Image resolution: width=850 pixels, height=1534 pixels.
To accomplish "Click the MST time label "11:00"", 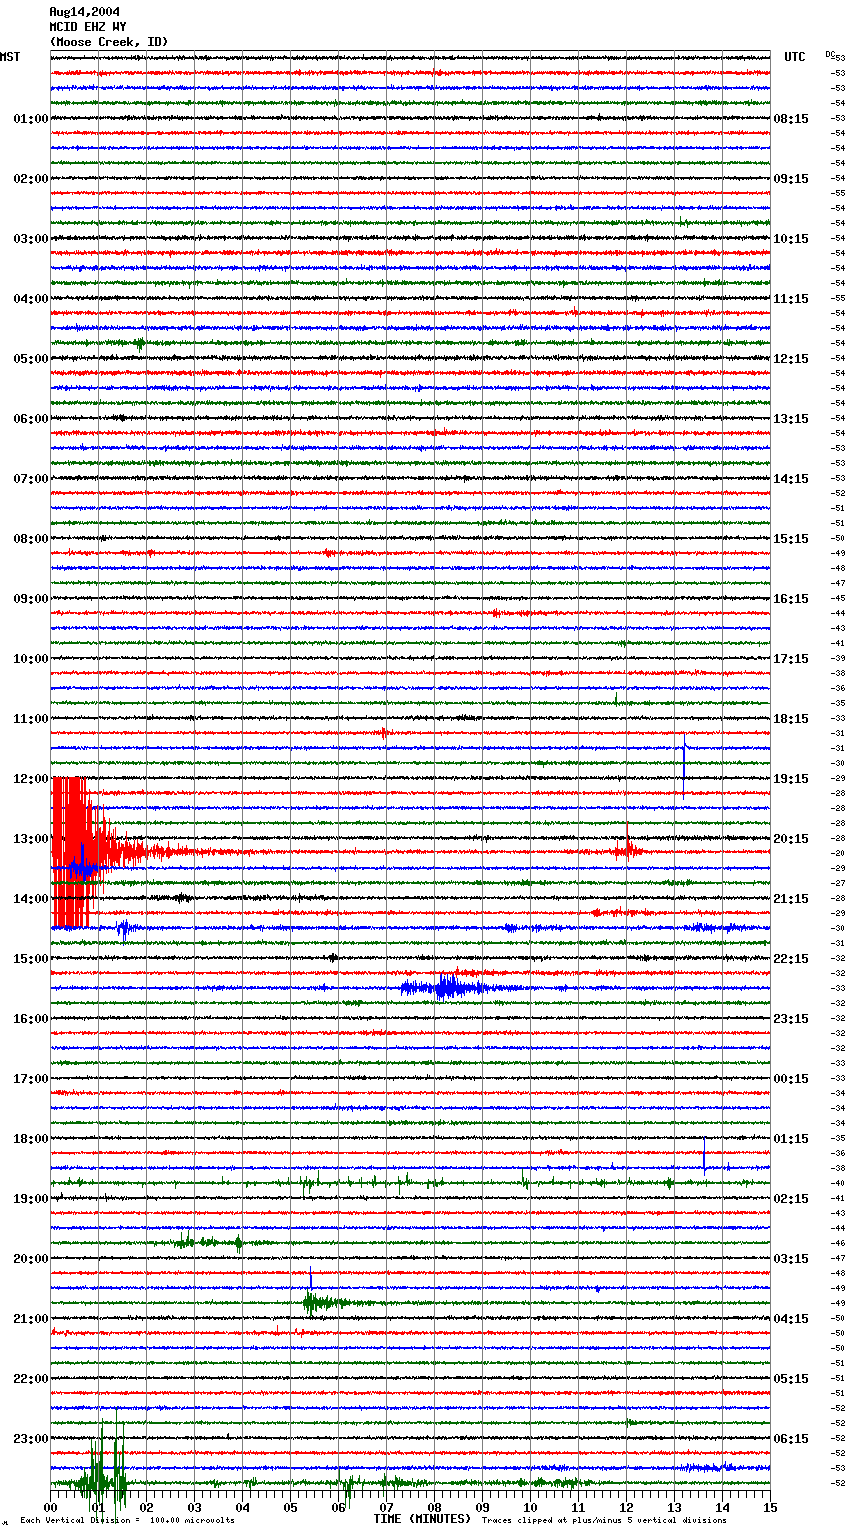I will pyautogui.click(x=31, y=719).
